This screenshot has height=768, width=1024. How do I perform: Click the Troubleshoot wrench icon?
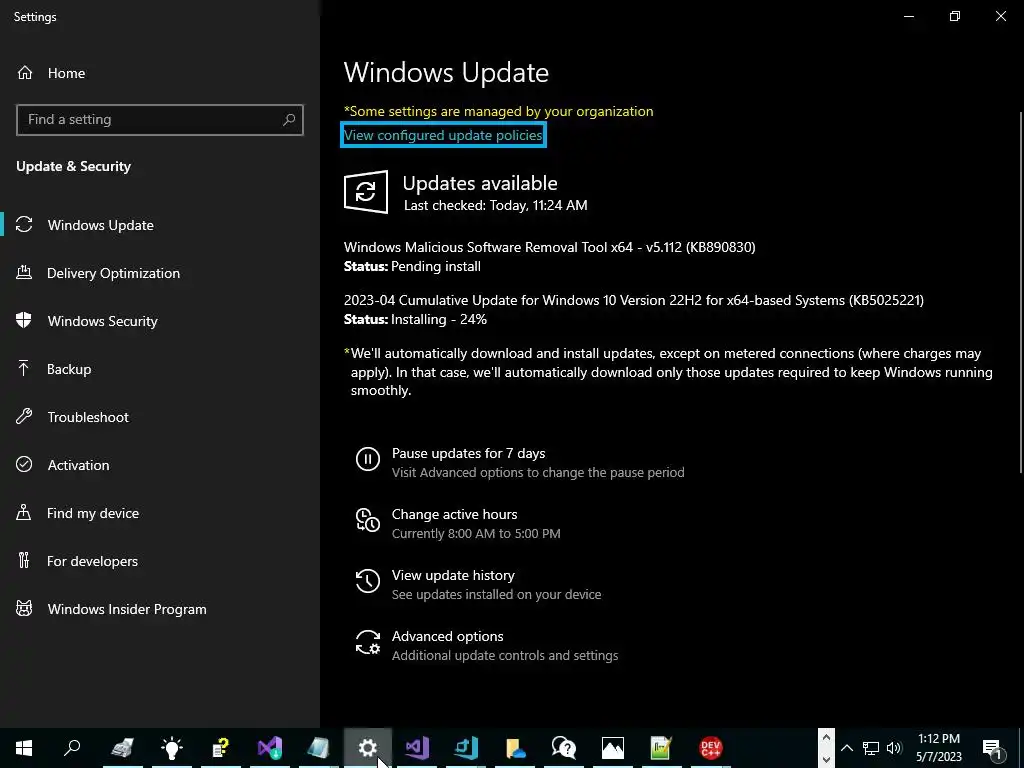click(24, 417)
